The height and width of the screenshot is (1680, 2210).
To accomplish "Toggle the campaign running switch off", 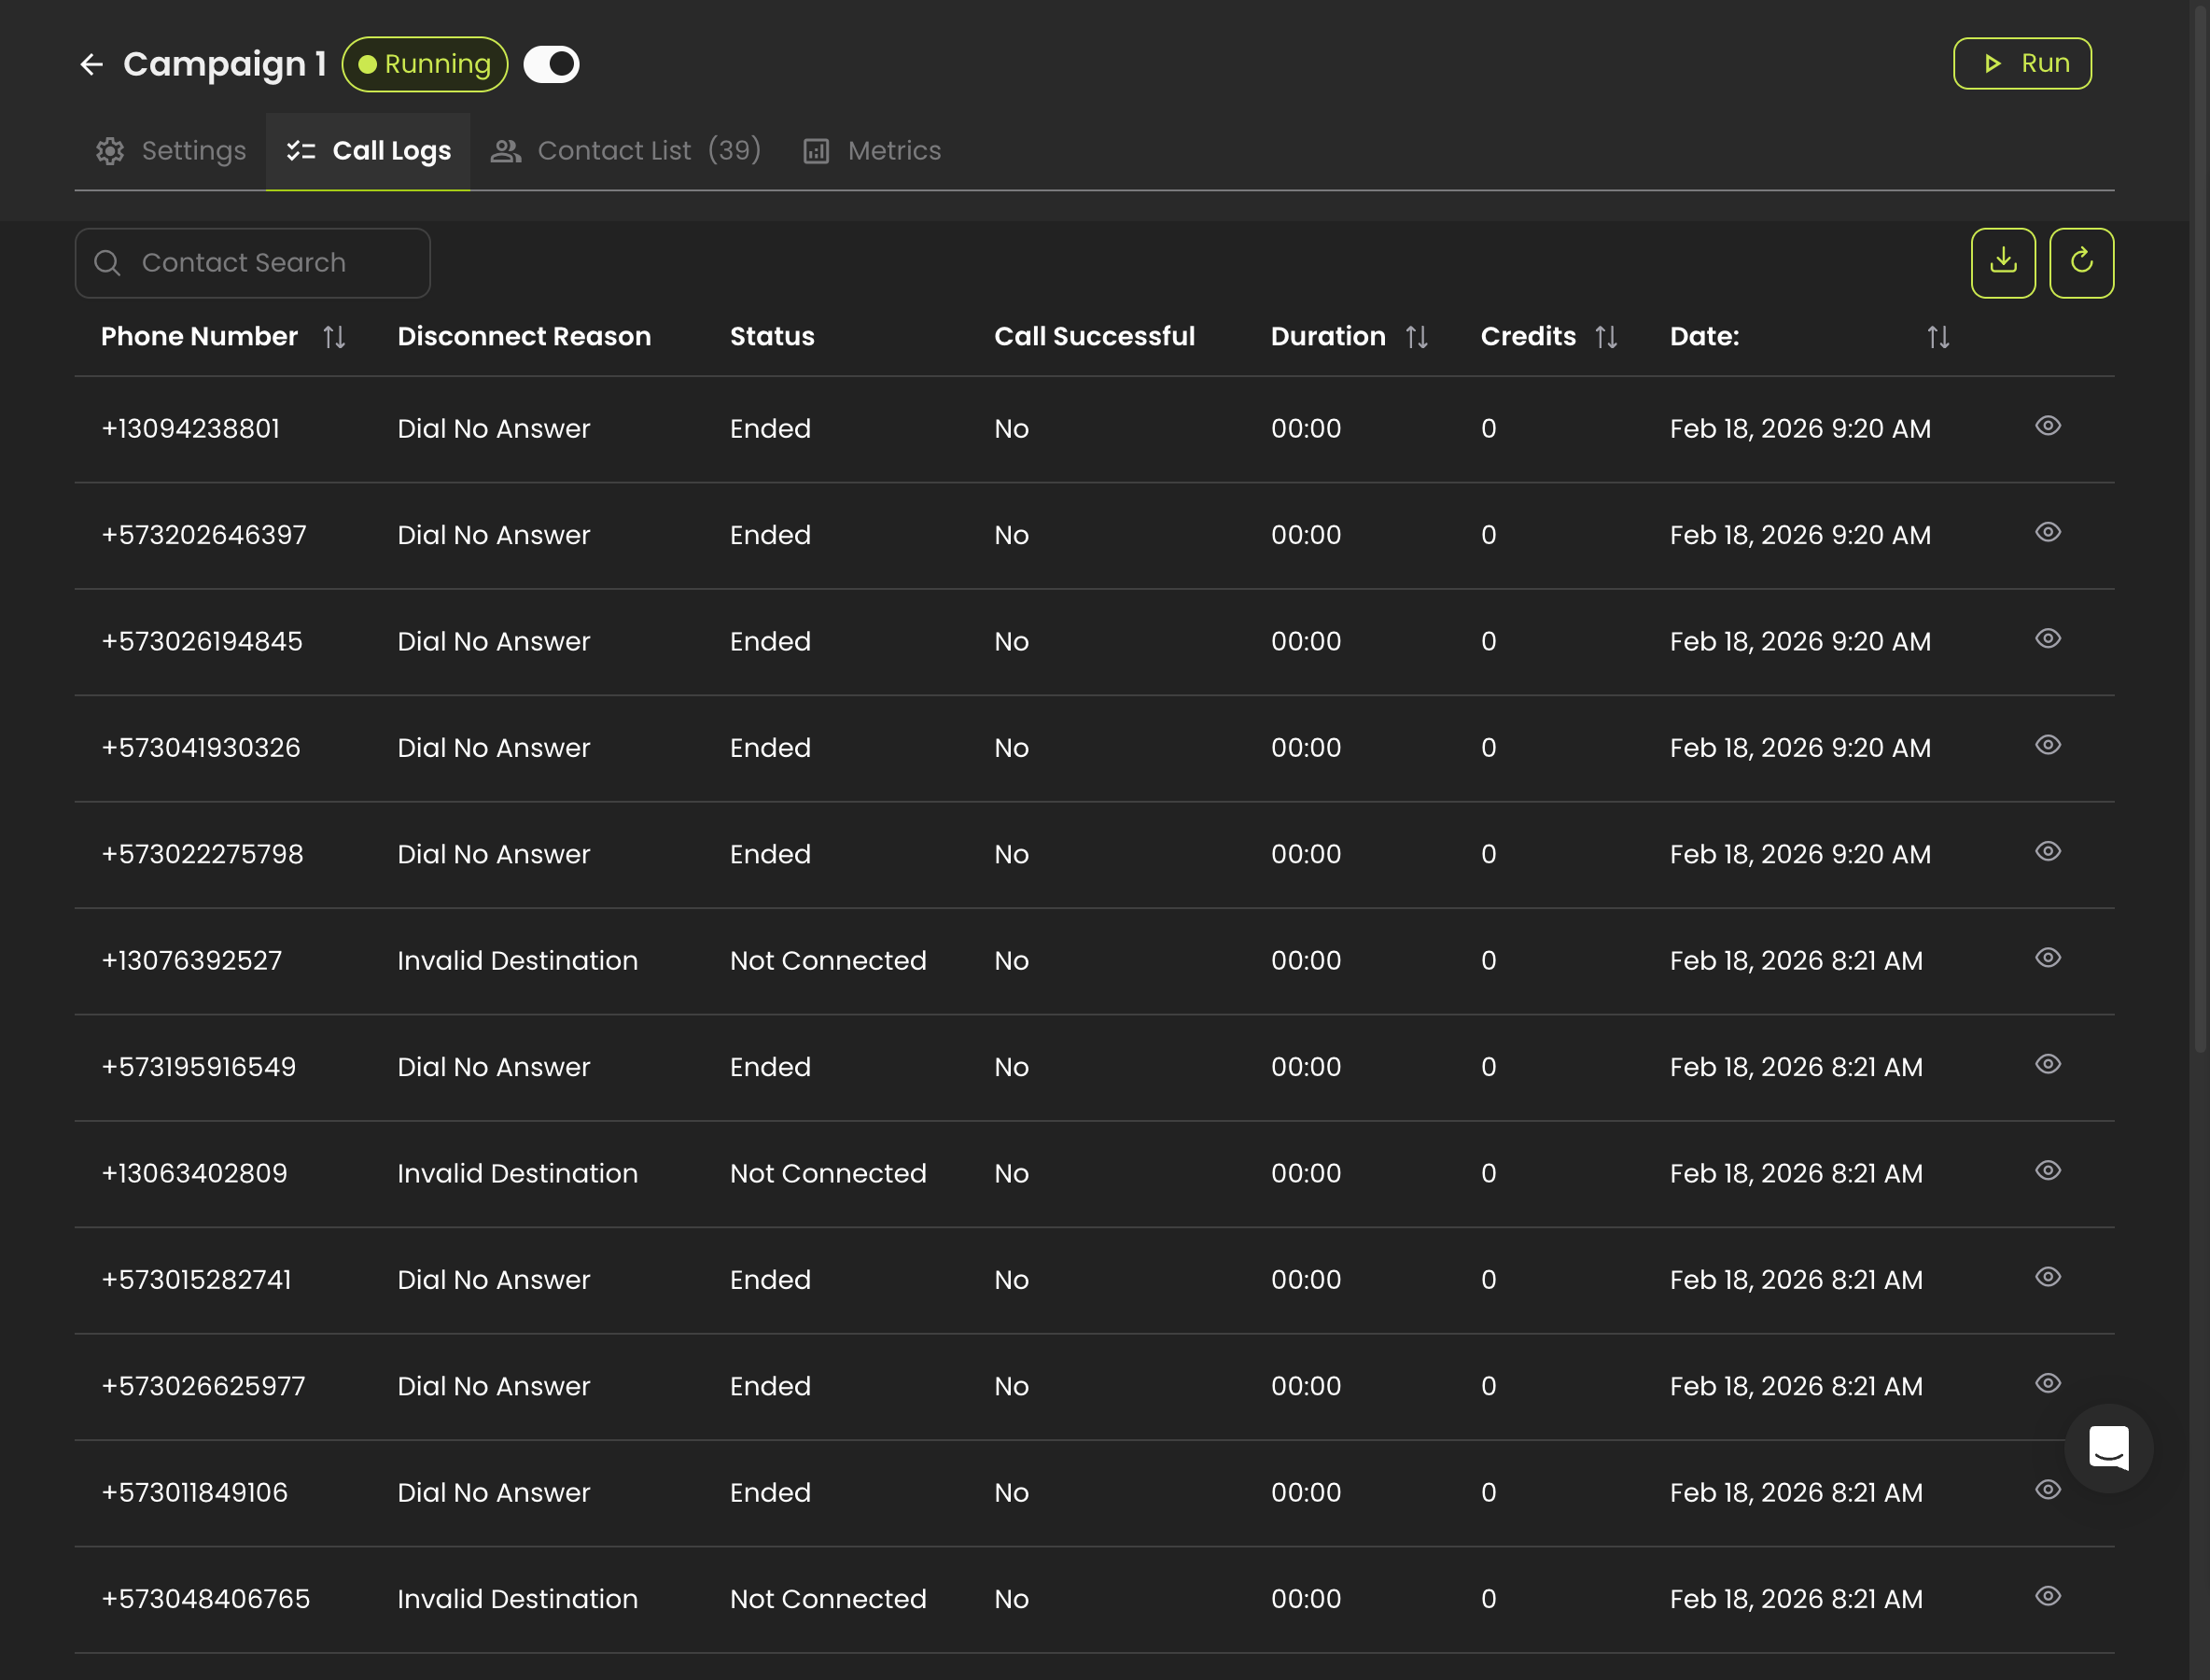I will coord(551,65).
